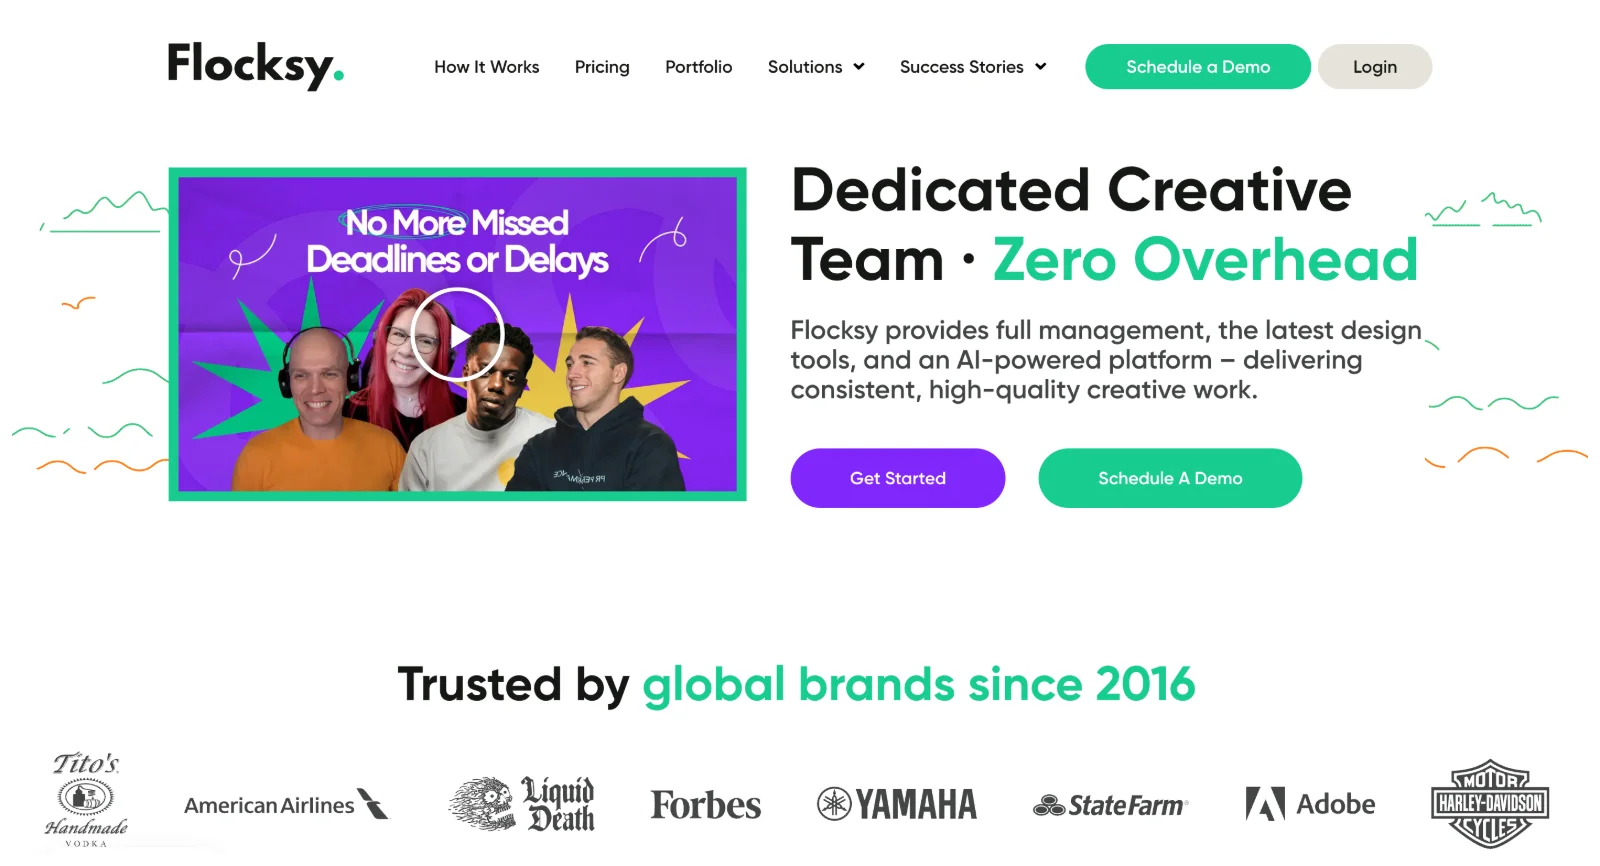Screen dimensions: 1600x866
Task: Click the hero Schedule A Demo button
Action: 1170,478
